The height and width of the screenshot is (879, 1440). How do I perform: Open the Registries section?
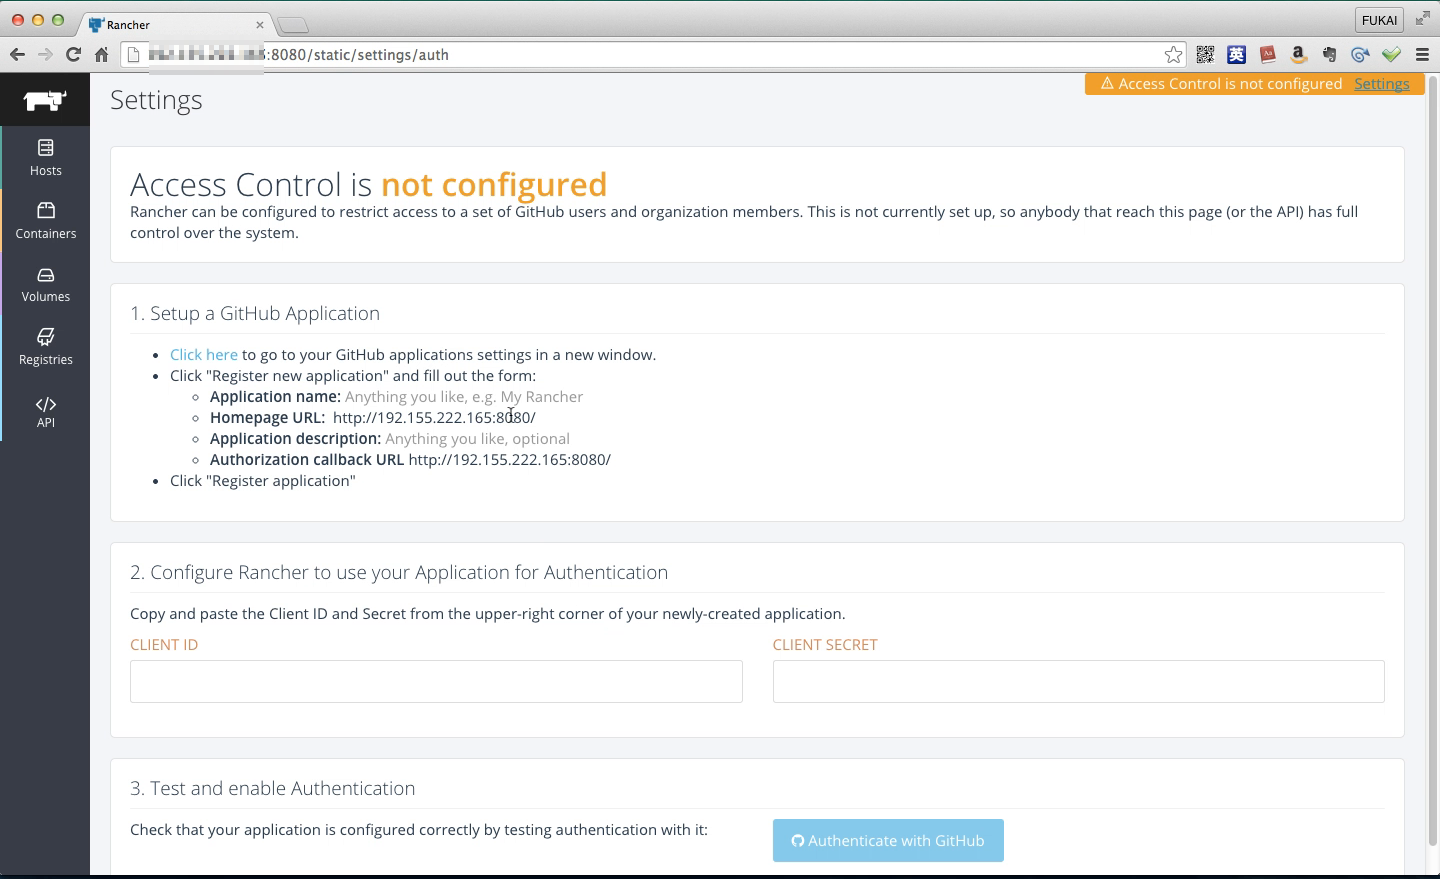click(46, 347)
